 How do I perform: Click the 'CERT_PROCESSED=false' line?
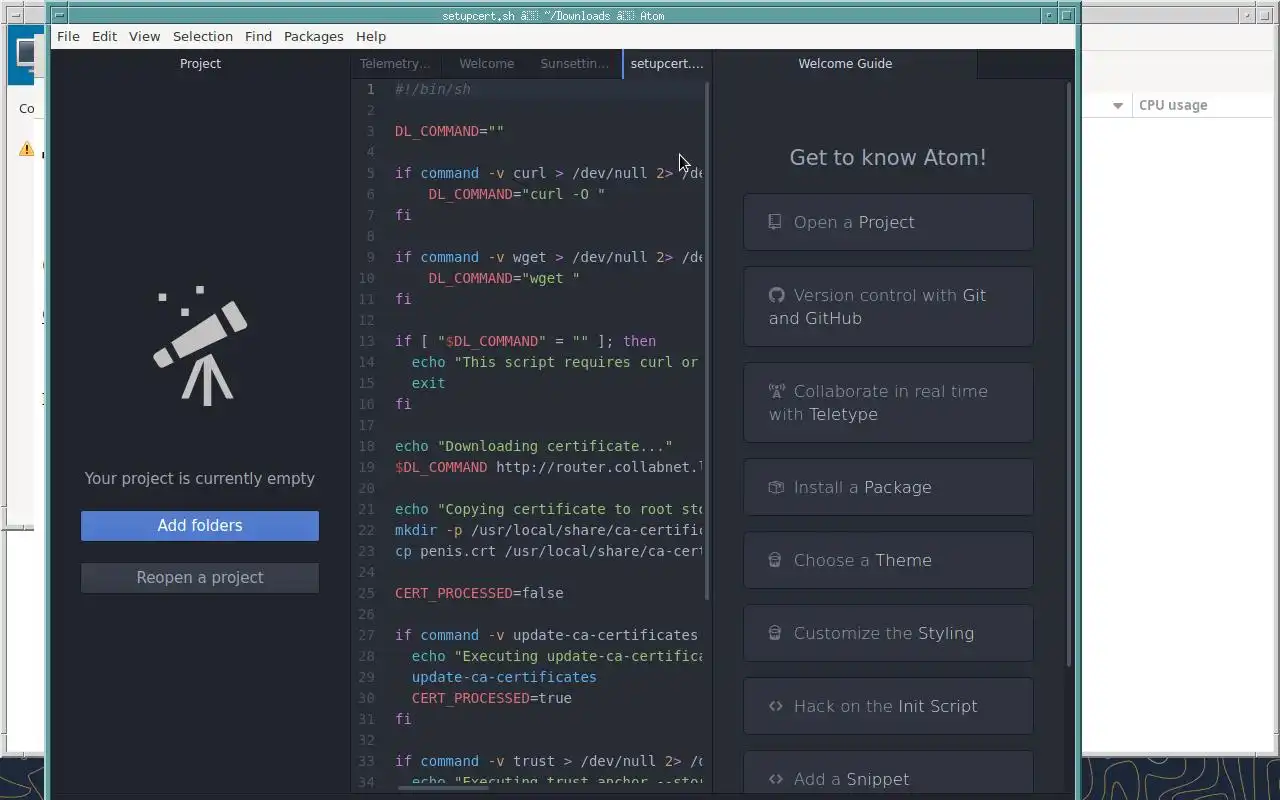tap(479, 593)
